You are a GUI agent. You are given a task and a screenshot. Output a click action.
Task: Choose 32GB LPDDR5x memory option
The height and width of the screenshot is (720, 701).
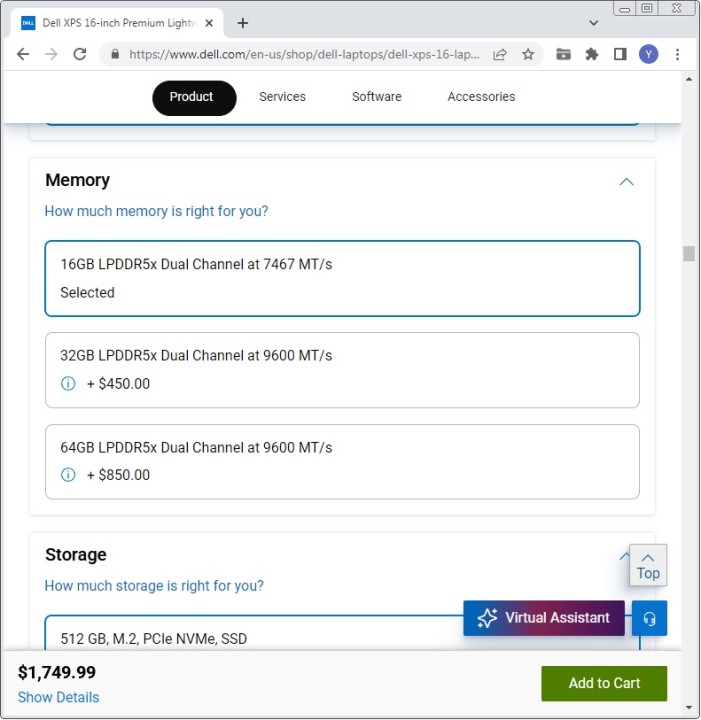[342, 370]
